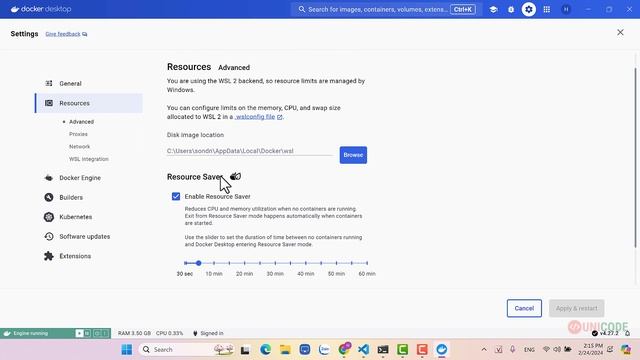Open the user account avatar
The width and height of the screenshot is (640, 360).
coord(566,9)
